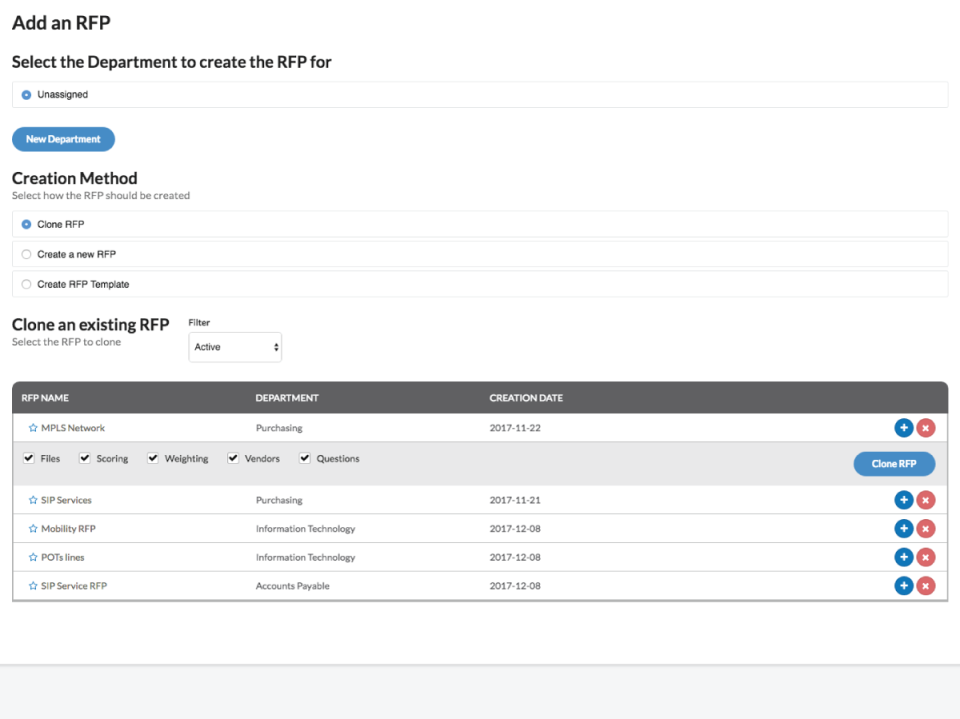Disable the Vendors checkbox
Viewport: 960px width, 719px height.
click(x=233, y=459)
